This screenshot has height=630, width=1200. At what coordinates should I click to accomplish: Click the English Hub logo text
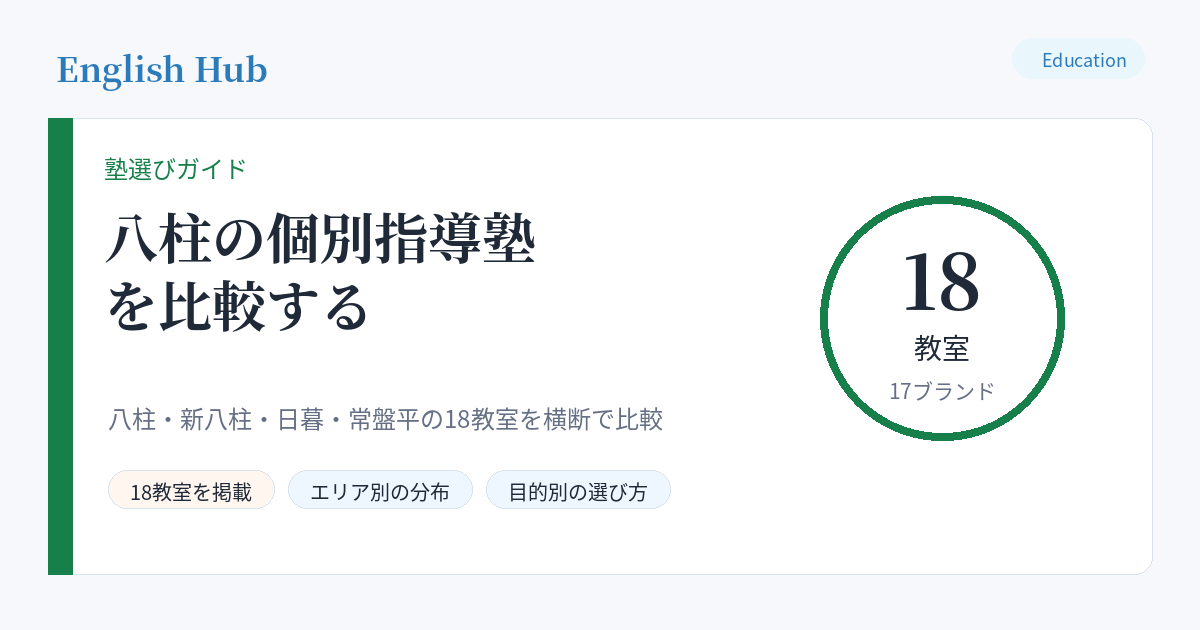[162, 70]
